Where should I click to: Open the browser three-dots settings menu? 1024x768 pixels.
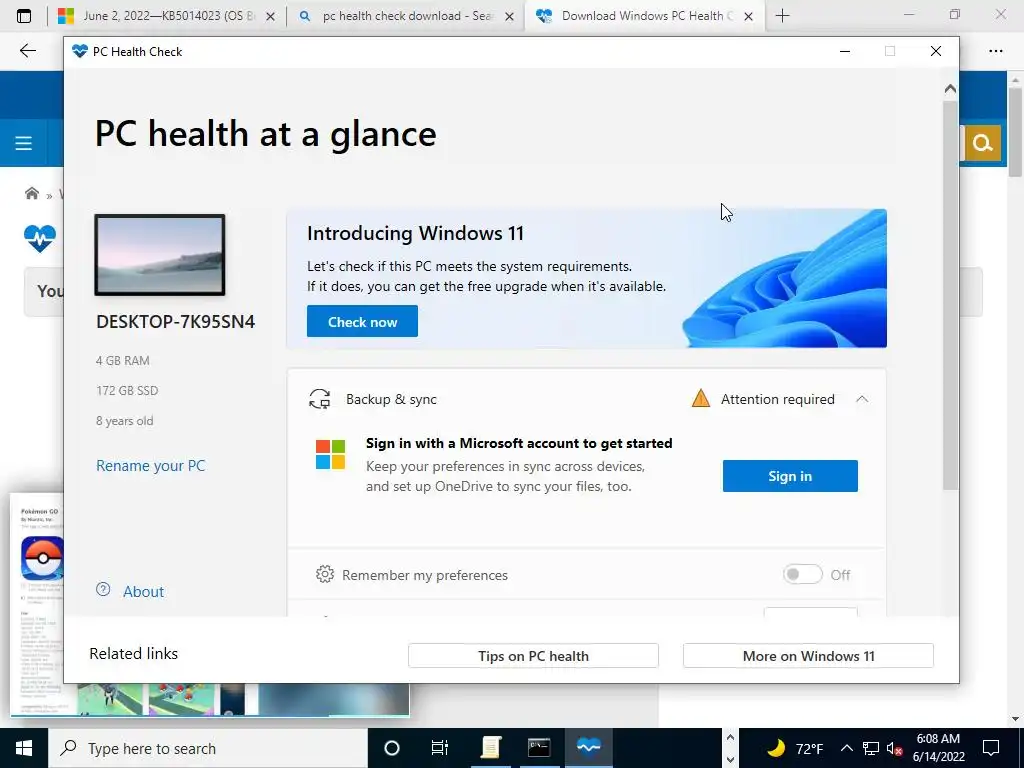(995, 51)
